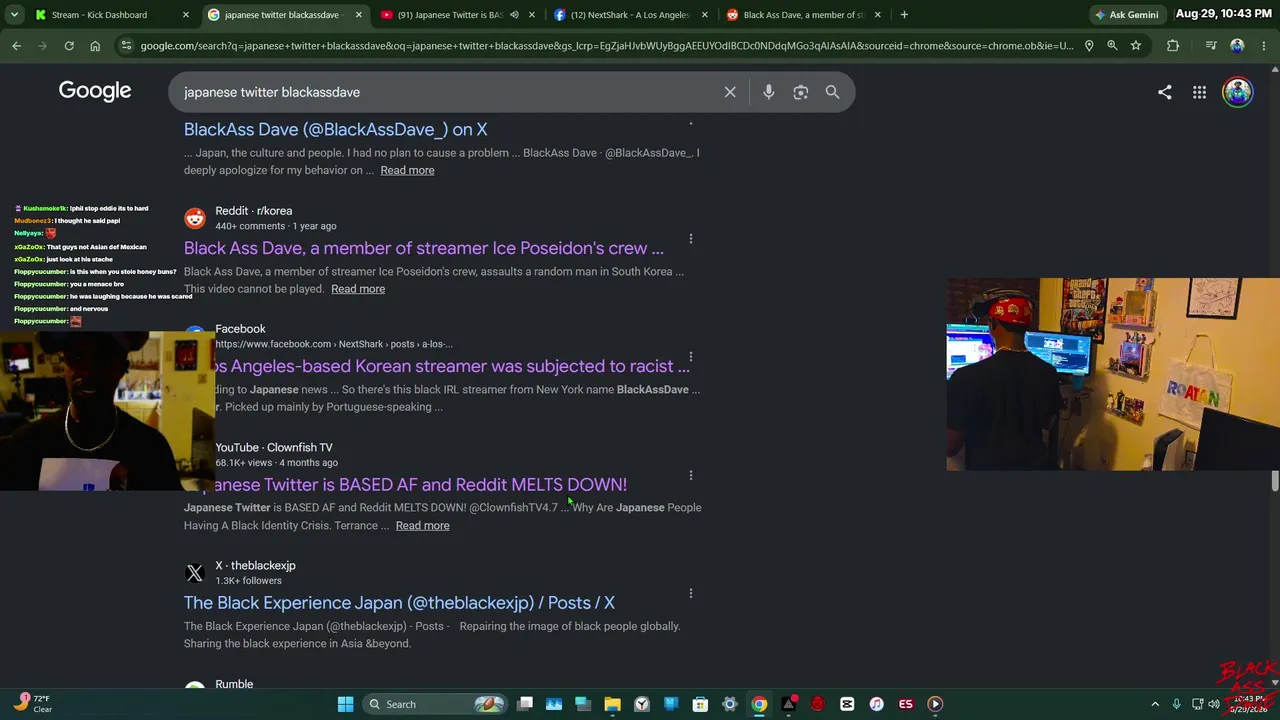Open the Google apps grid
Image resolution: width=1280 pixels, height=720 pixels.
point(1199,92)
